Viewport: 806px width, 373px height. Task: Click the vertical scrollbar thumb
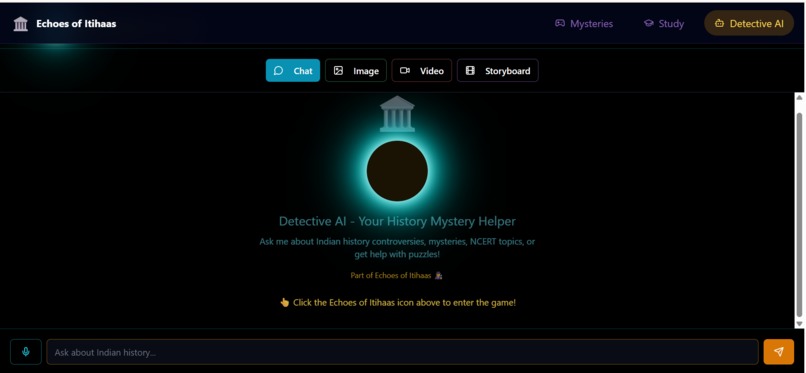[799, 215]
